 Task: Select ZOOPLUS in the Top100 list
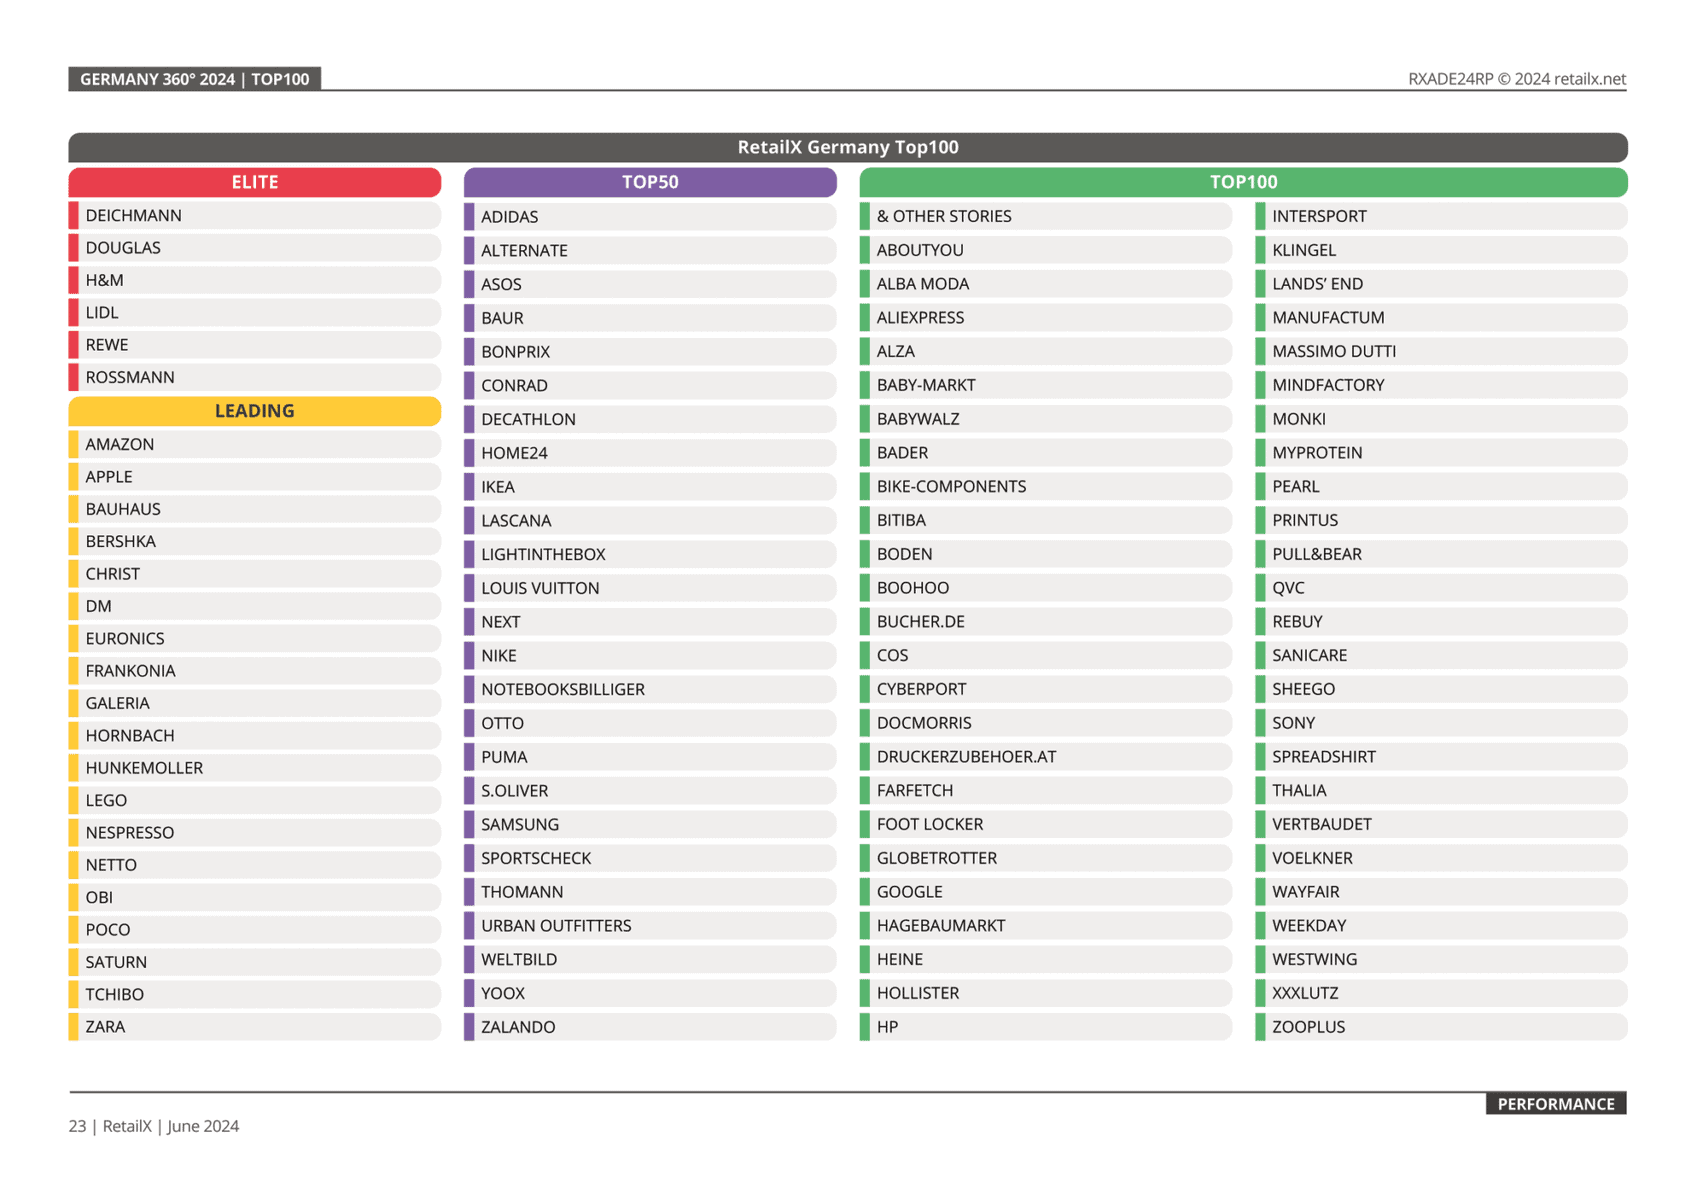click(1441, 1027)
